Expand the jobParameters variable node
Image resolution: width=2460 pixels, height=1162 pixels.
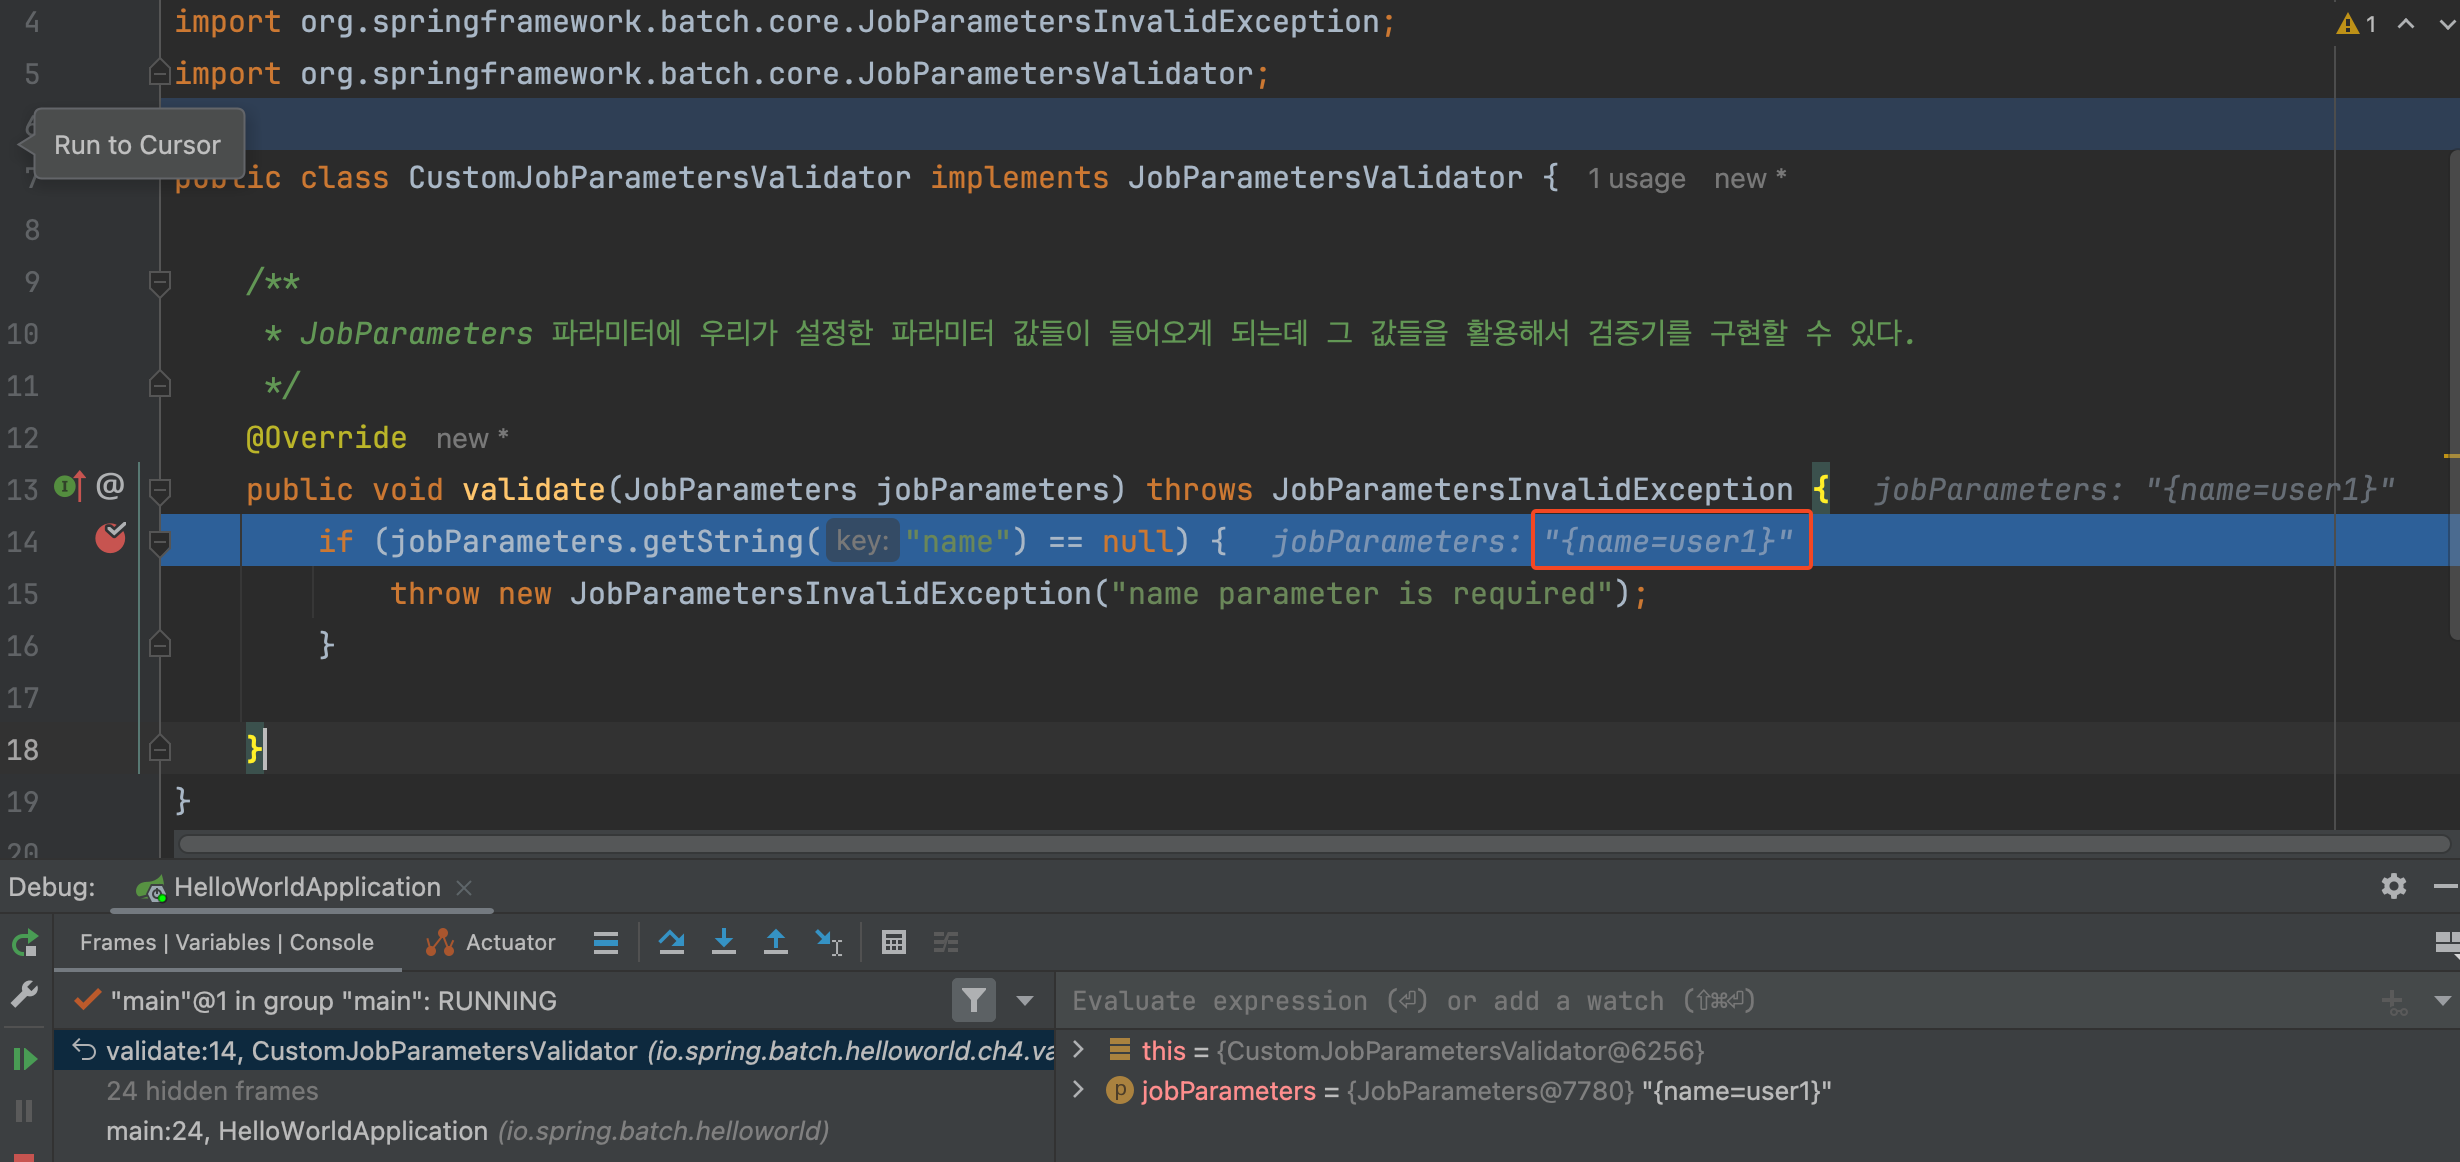point(1079,1090)
